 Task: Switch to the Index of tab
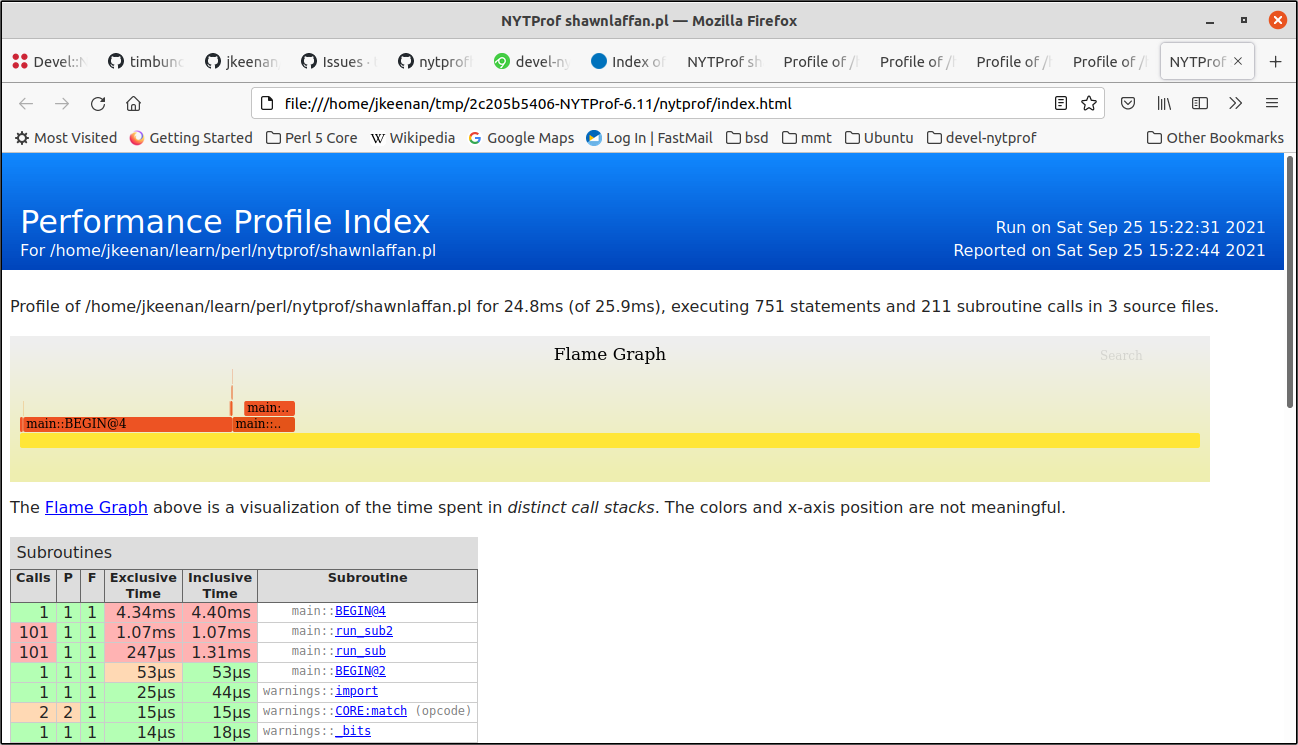coord(627,62)
